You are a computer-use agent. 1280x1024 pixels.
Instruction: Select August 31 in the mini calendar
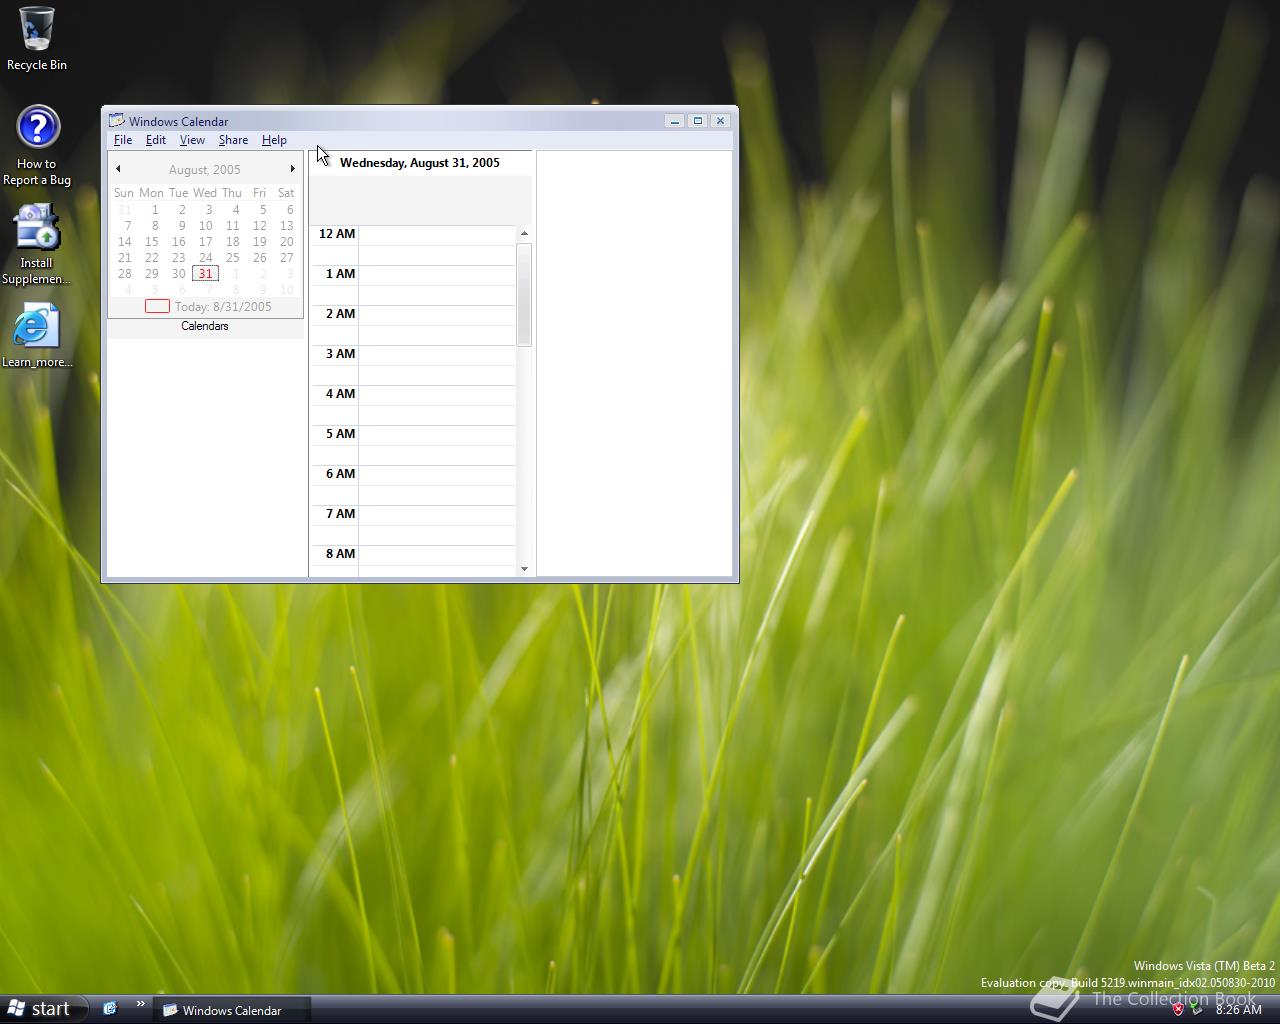[x=205, y=273]
